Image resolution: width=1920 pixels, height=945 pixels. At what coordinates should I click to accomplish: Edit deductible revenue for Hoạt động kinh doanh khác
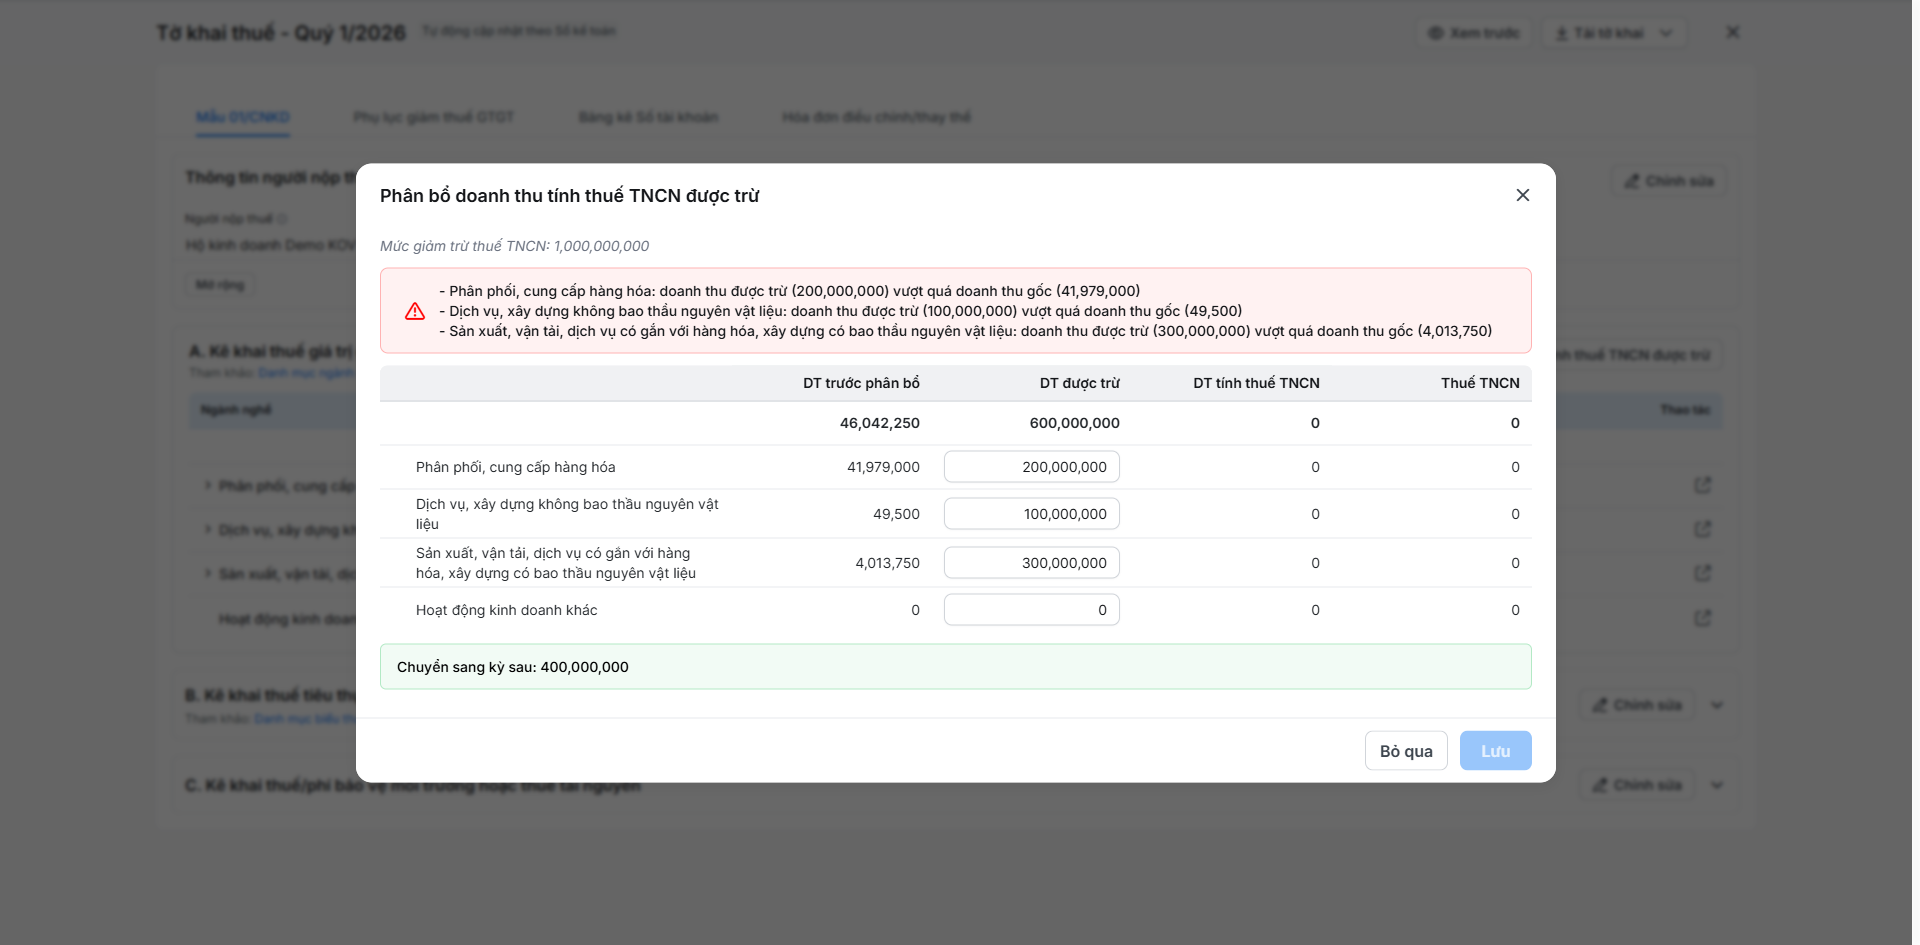tap(1031, 610)
